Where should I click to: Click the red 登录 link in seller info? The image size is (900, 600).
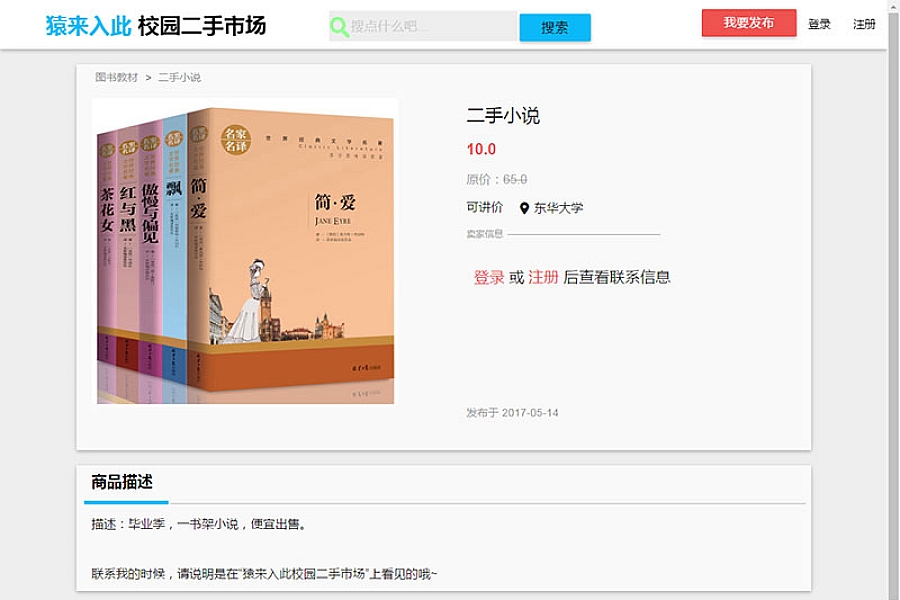pyautogui.click(x=488, y=277)
